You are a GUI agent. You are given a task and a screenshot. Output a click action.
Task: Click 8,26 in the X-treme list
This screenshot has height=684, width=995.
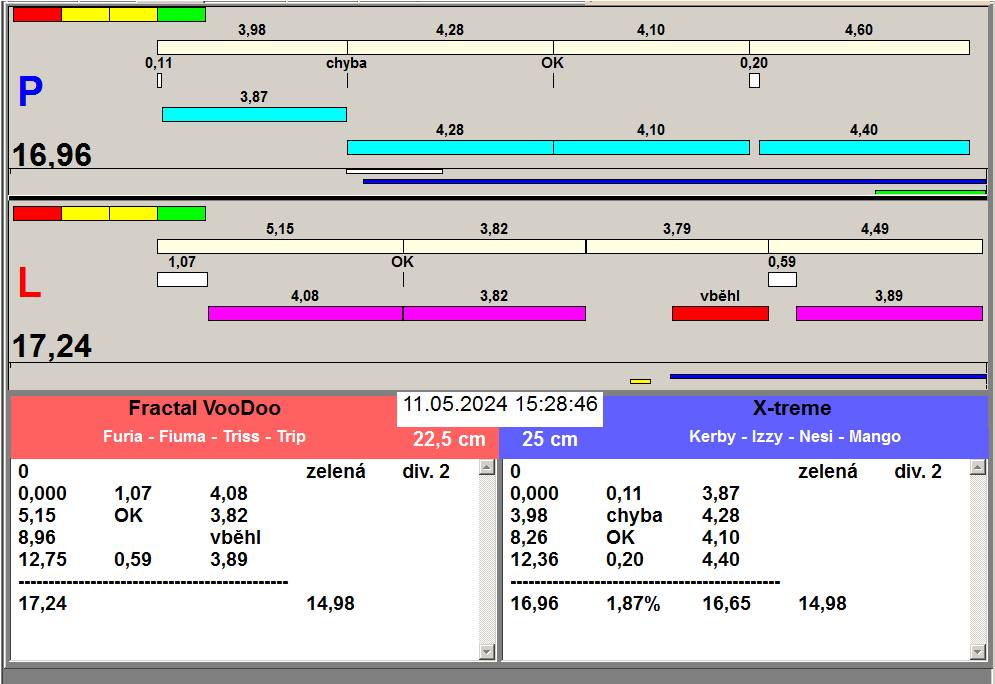[529, 537]
